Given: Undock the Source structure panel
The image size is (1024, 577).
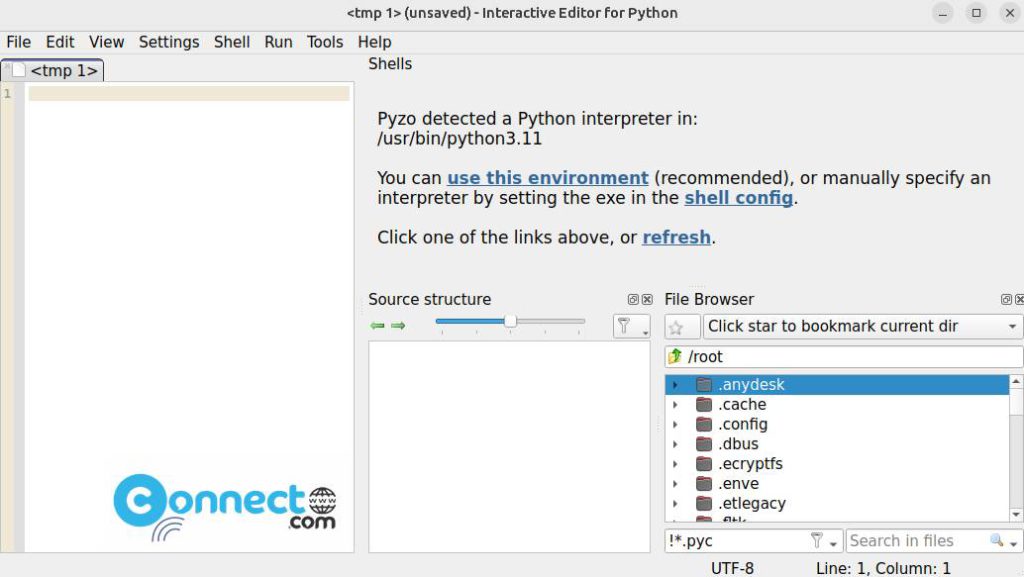Looking at the screenshot, I should pos(632,299).
